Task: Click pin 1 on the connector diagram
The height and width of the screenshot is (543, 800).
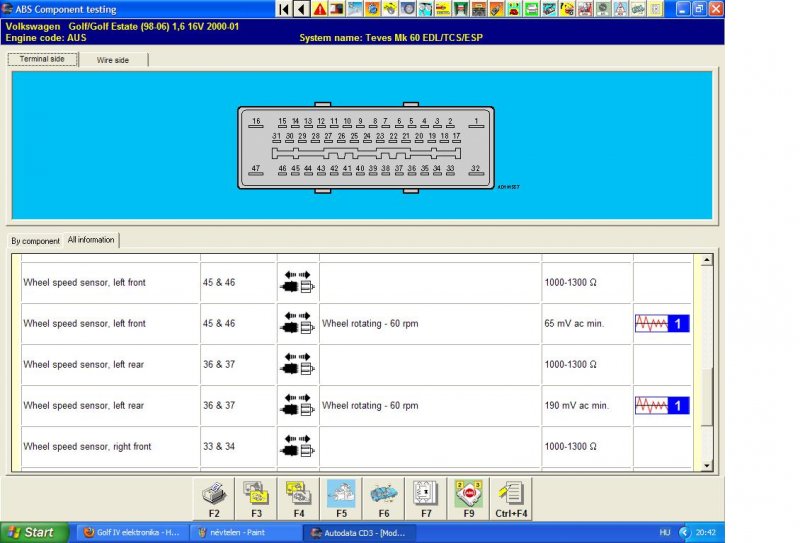Action: tap(476, 122)
